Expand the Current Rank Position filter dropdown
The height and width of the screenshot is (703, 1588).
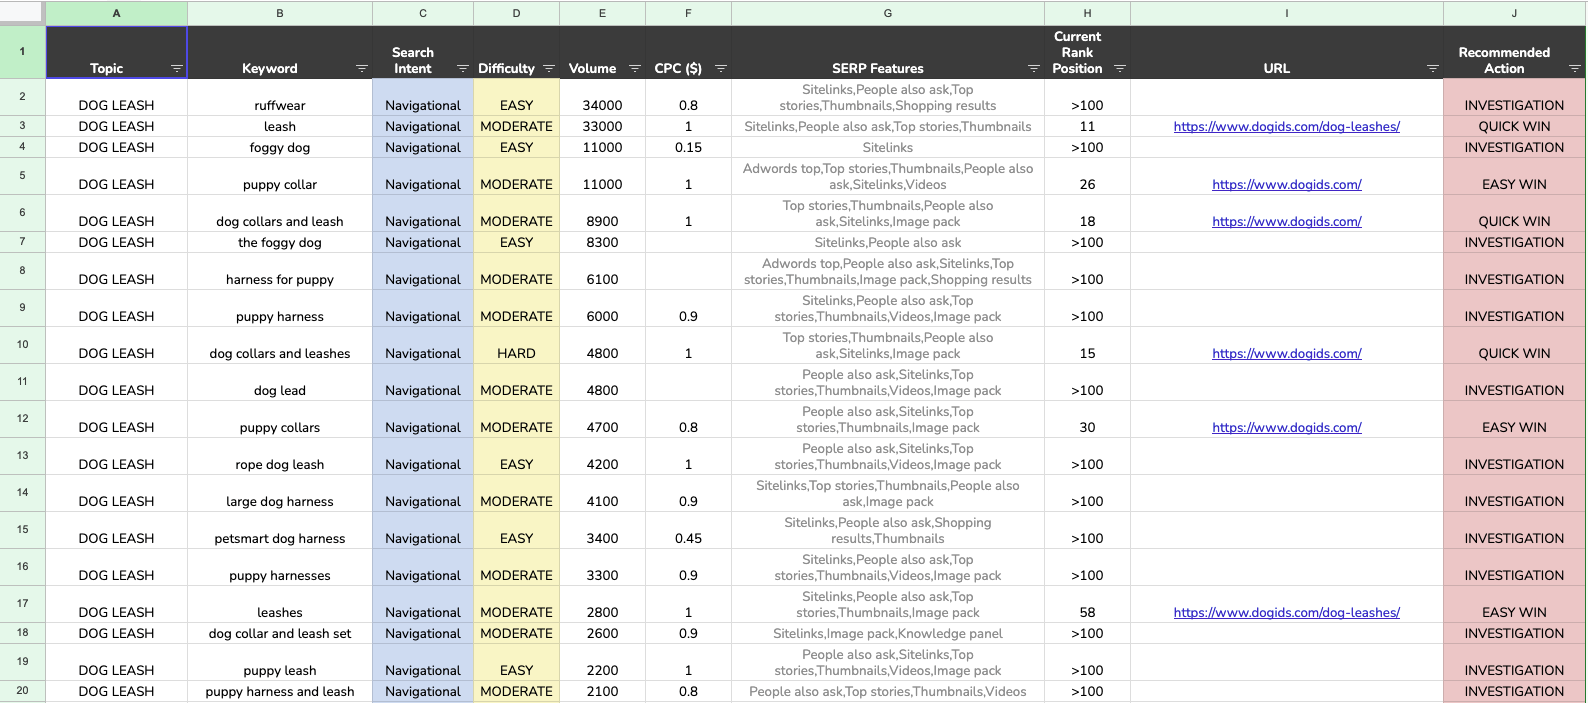(x=1120, y=69)
